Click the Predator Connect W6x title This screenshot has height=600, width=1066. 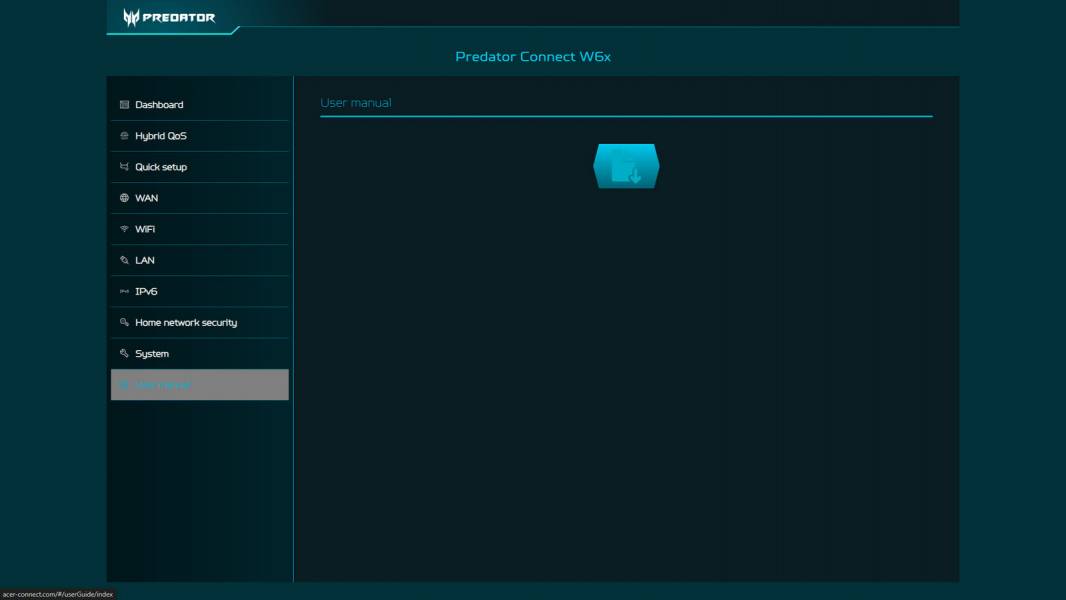533,57
